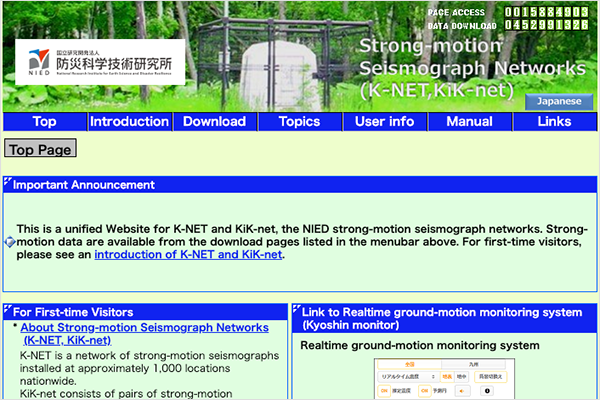Open About Strong-motion Seismograph Networks link
The height and width of the screenshot is (400, 600).
click(x=144, y=334)
